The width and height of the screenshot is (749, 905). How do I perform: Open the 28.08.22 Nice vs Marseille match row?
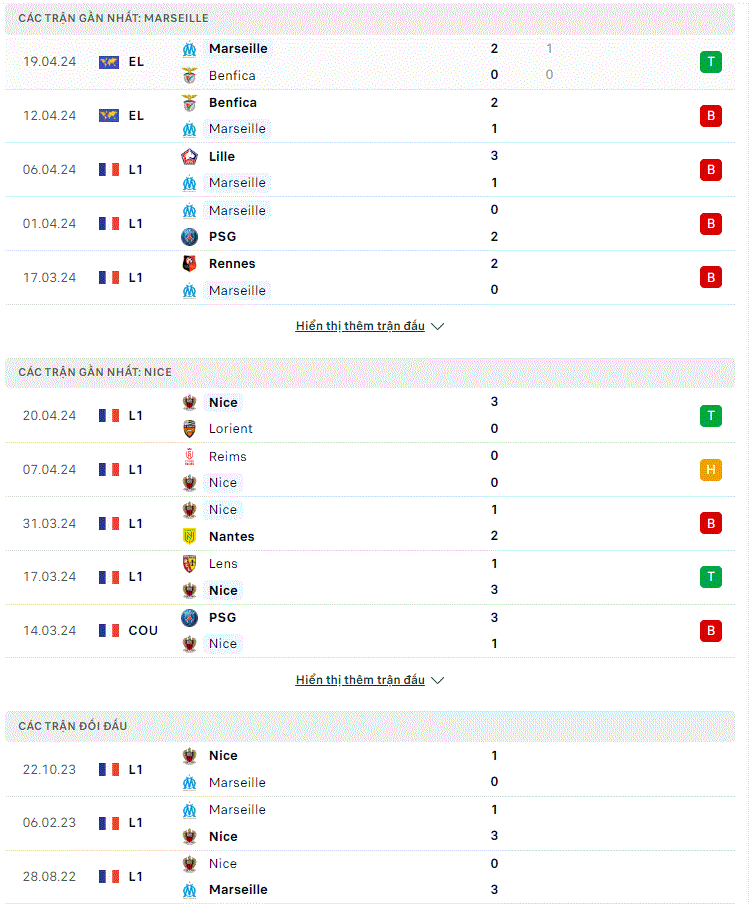point(370,877)
